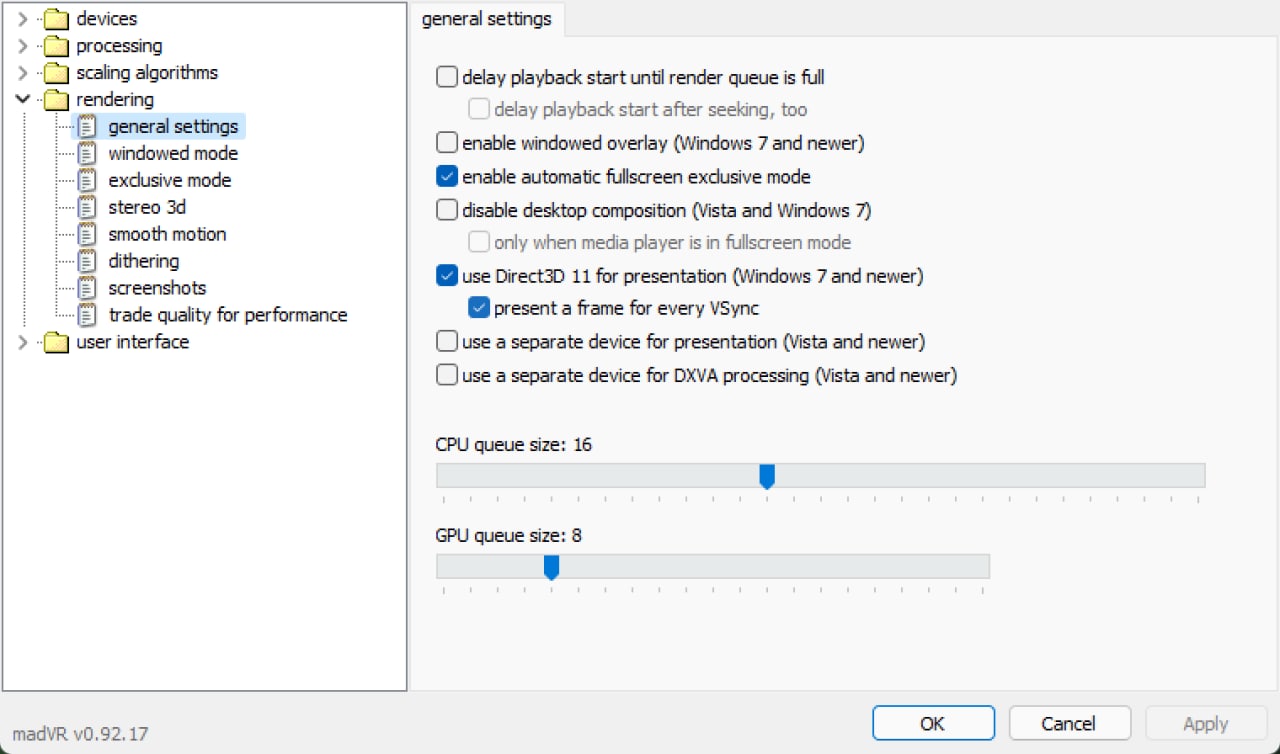Screen dimensions: 1280x754
Task: Open the stereo 3d page icon
Action: (x=87, y=207)
